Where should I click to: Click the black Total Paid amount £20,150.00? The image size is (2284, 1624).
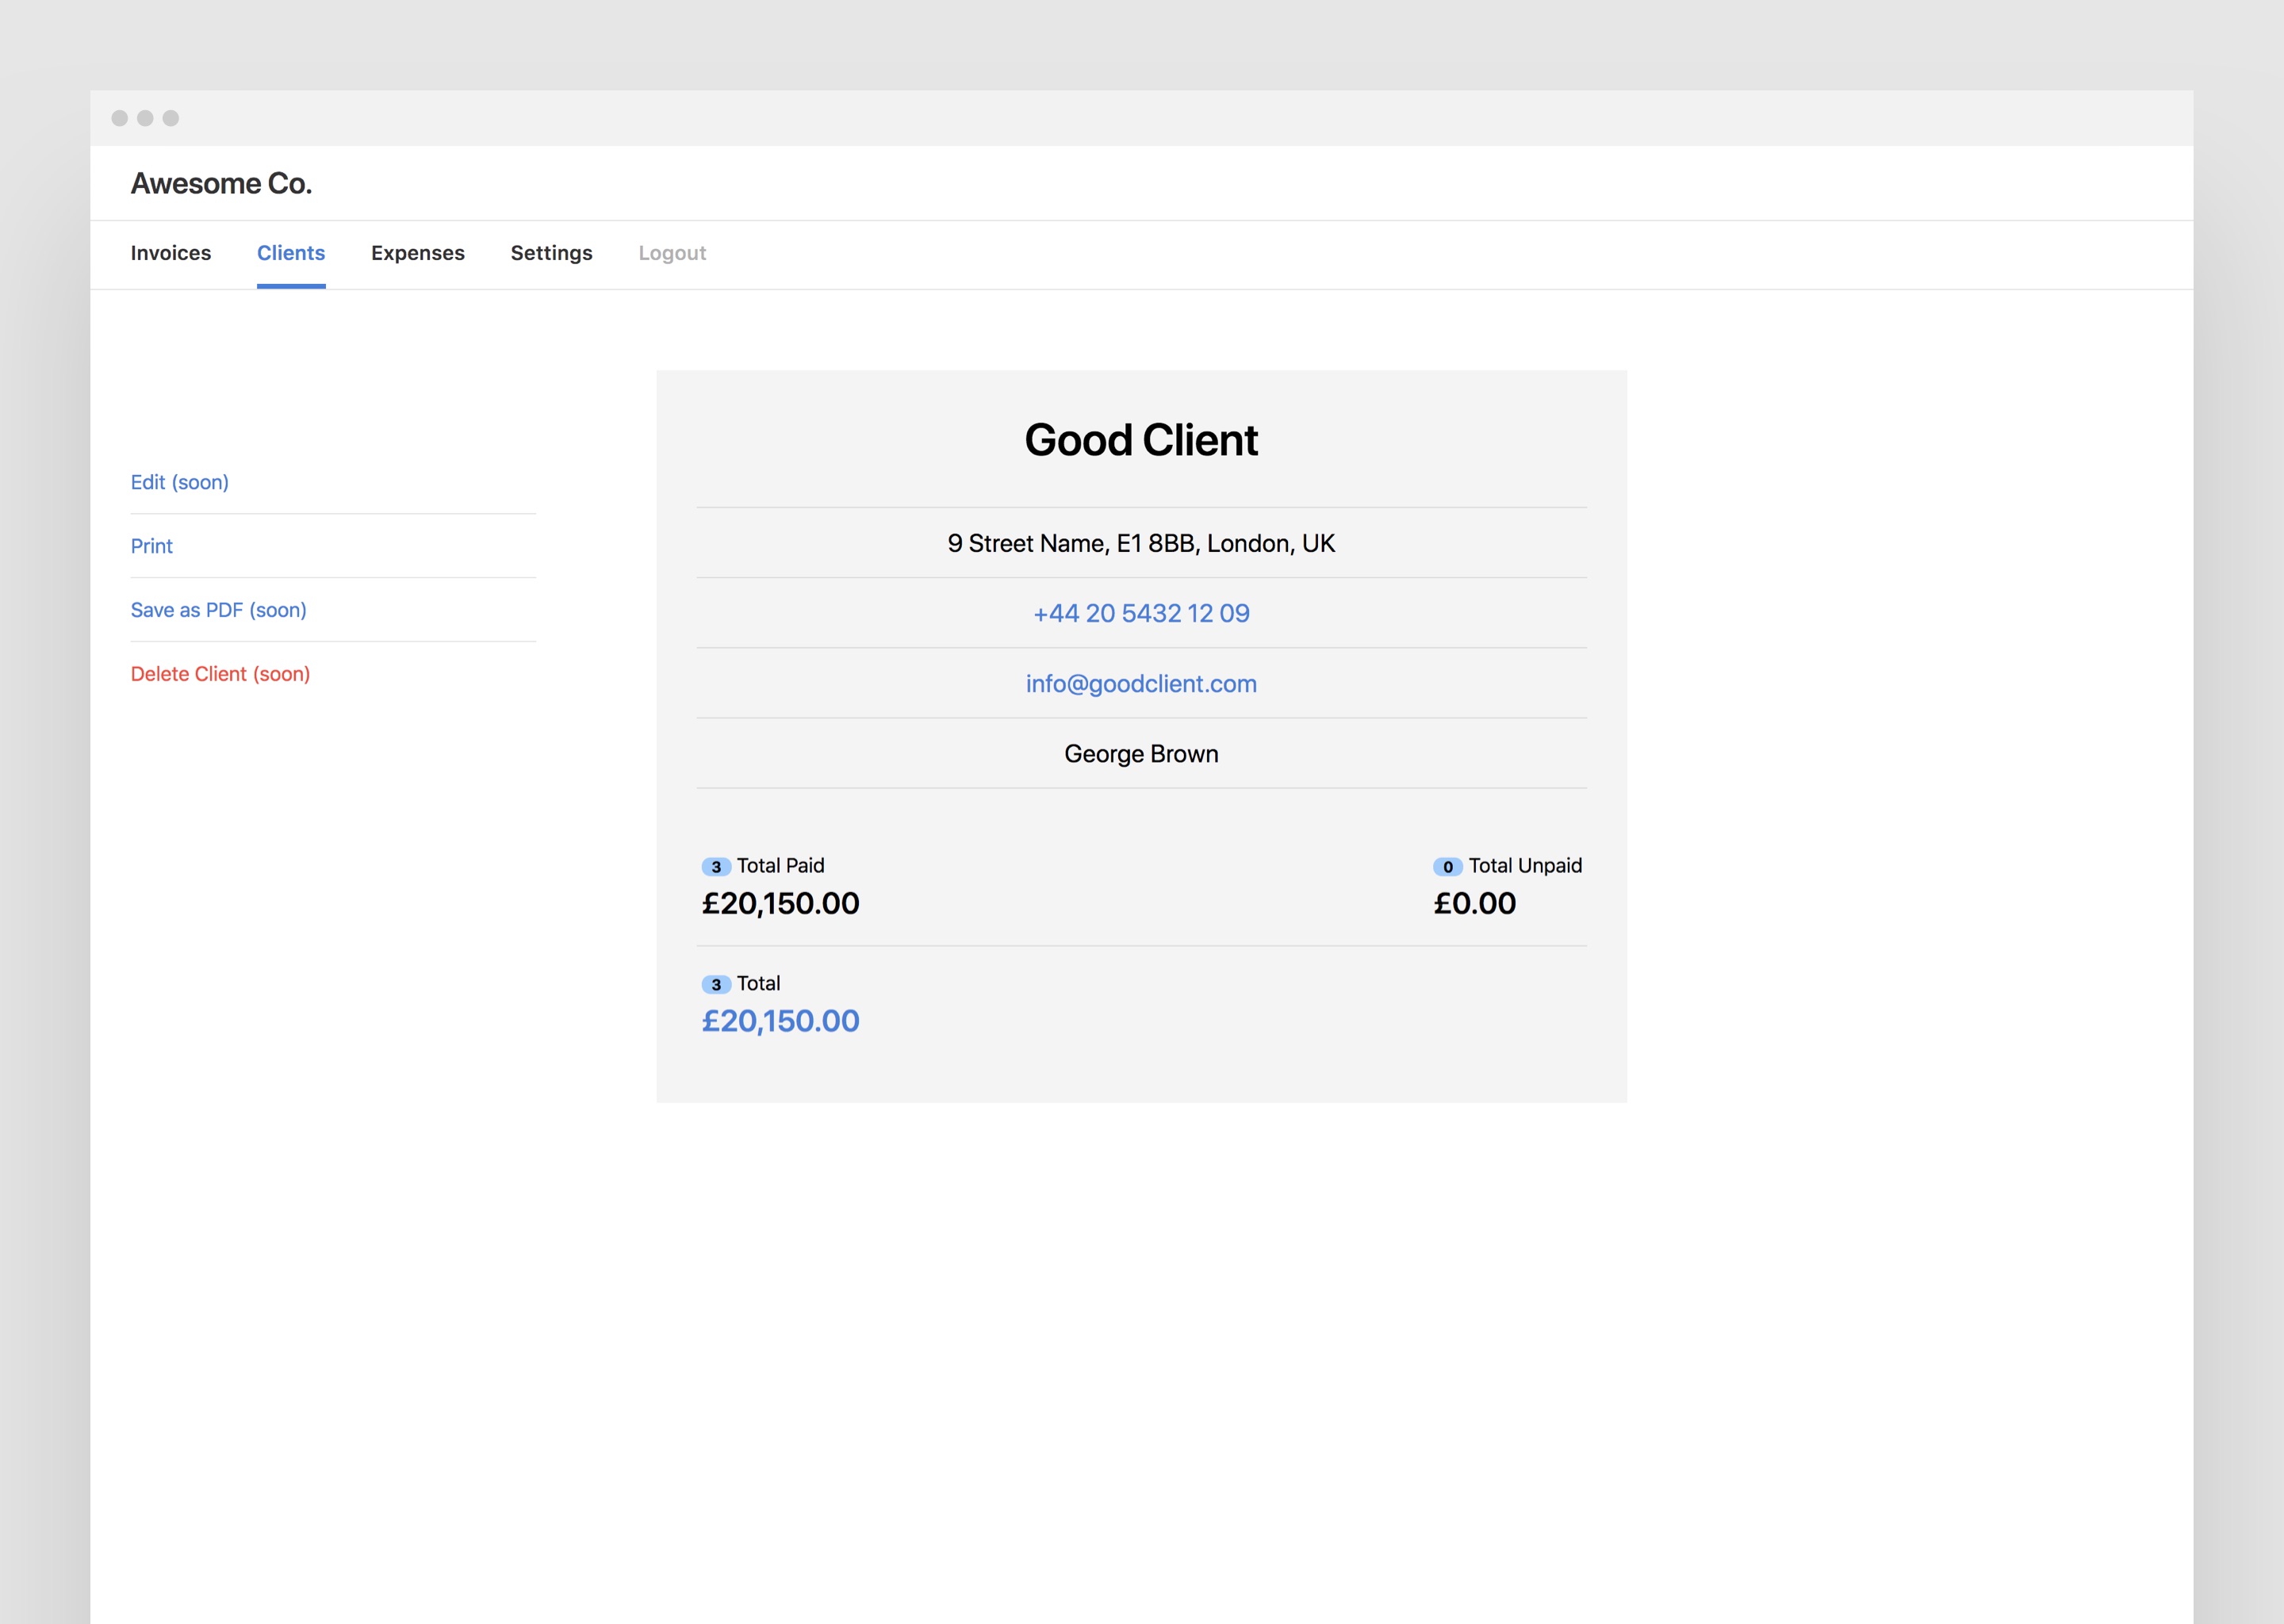(x=781, y=904)
